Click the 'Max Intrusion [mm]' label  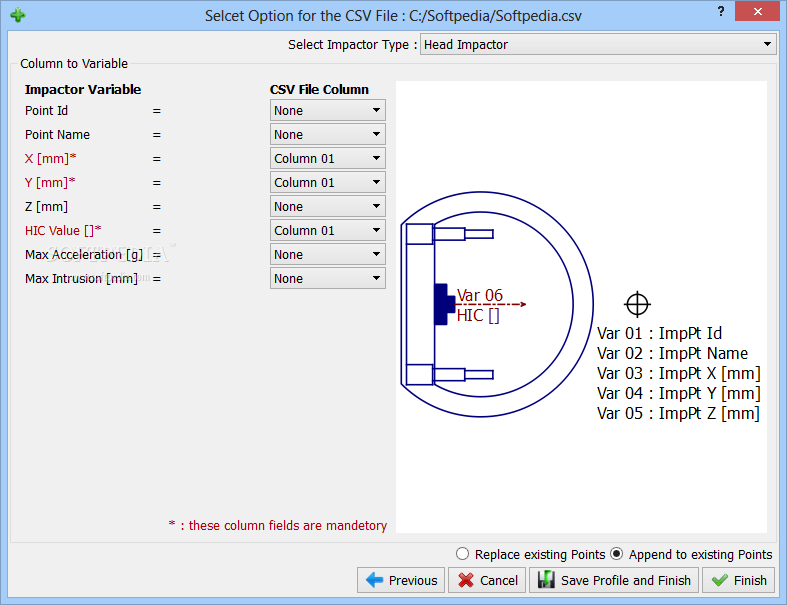(81, 279)
